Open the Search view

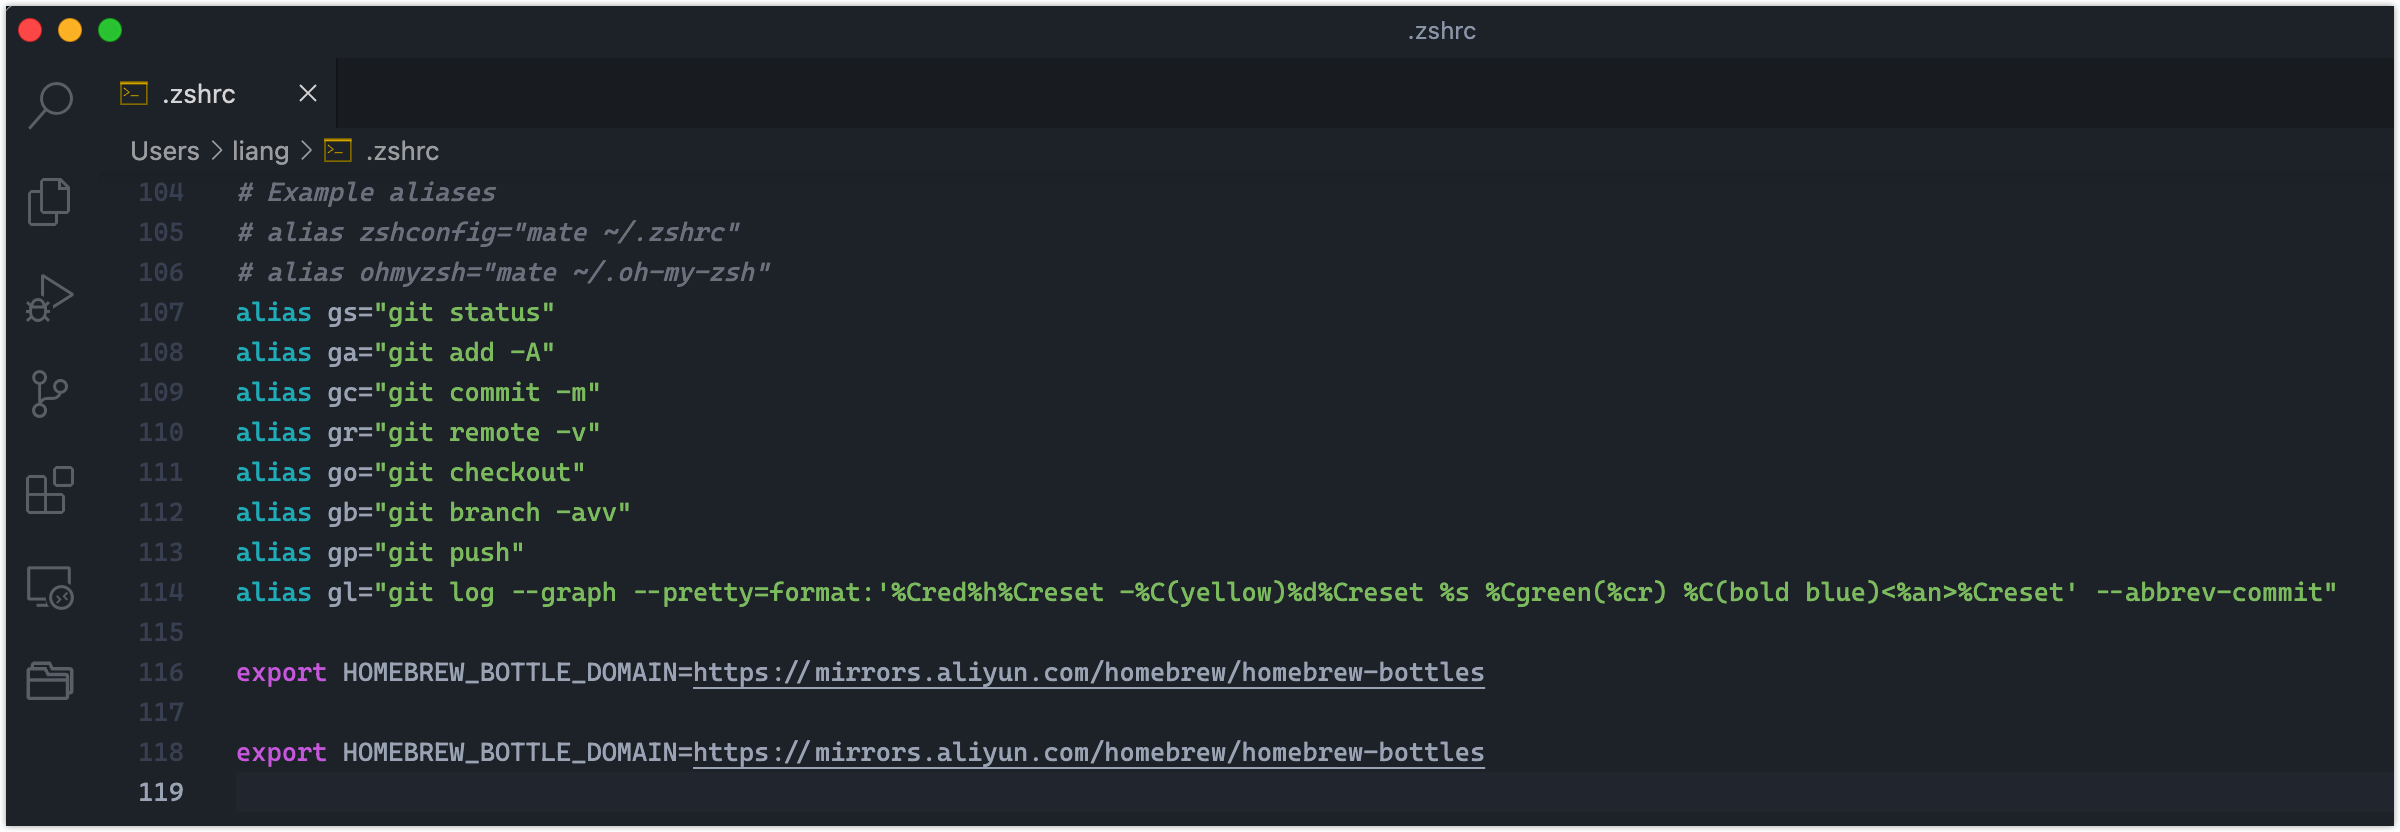tap(49, 104)
